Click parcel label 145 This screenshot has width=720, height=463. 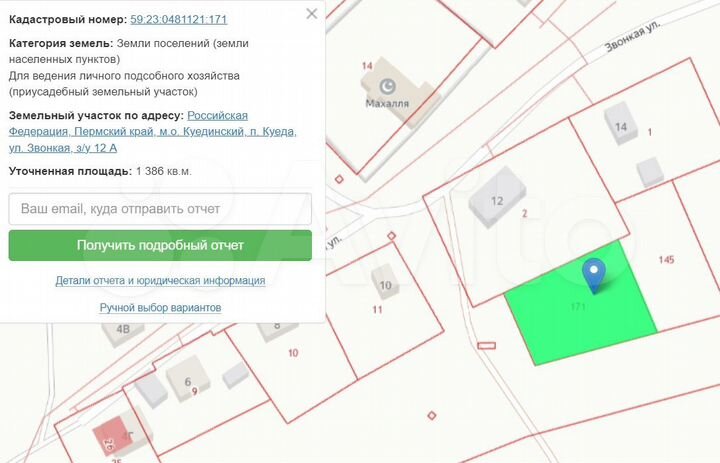point(666,260)
